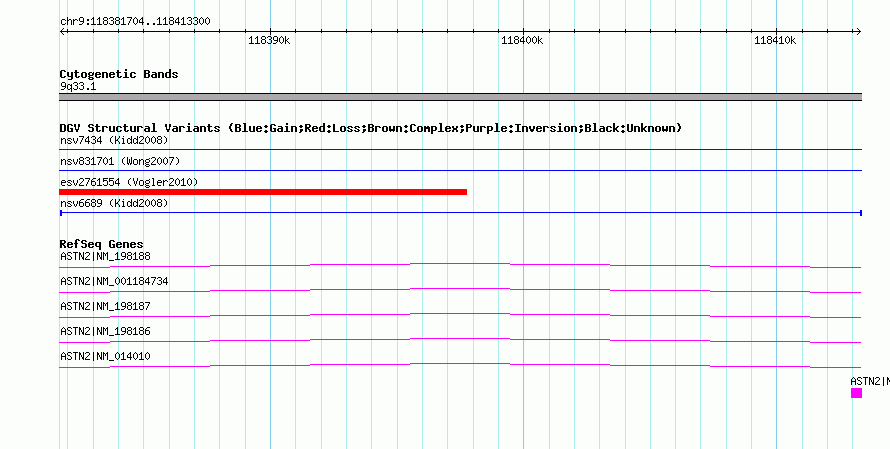Click the magenta NM_198187 intron line
Viewport: 890px width, 449px height.
(x=460, y=315)
